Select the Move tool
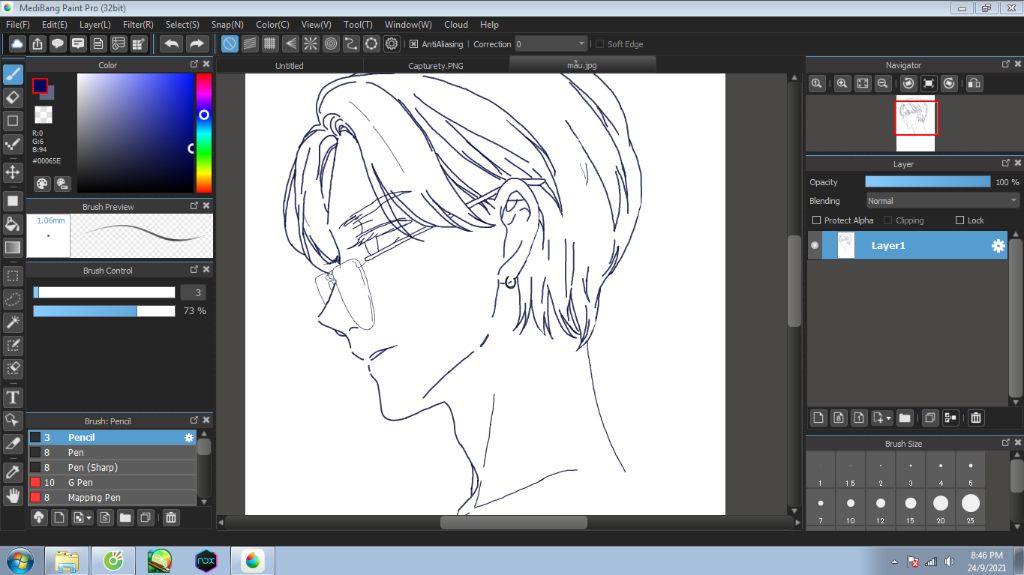The width and height of the screenshot is (1024, 575). point(12,172)
